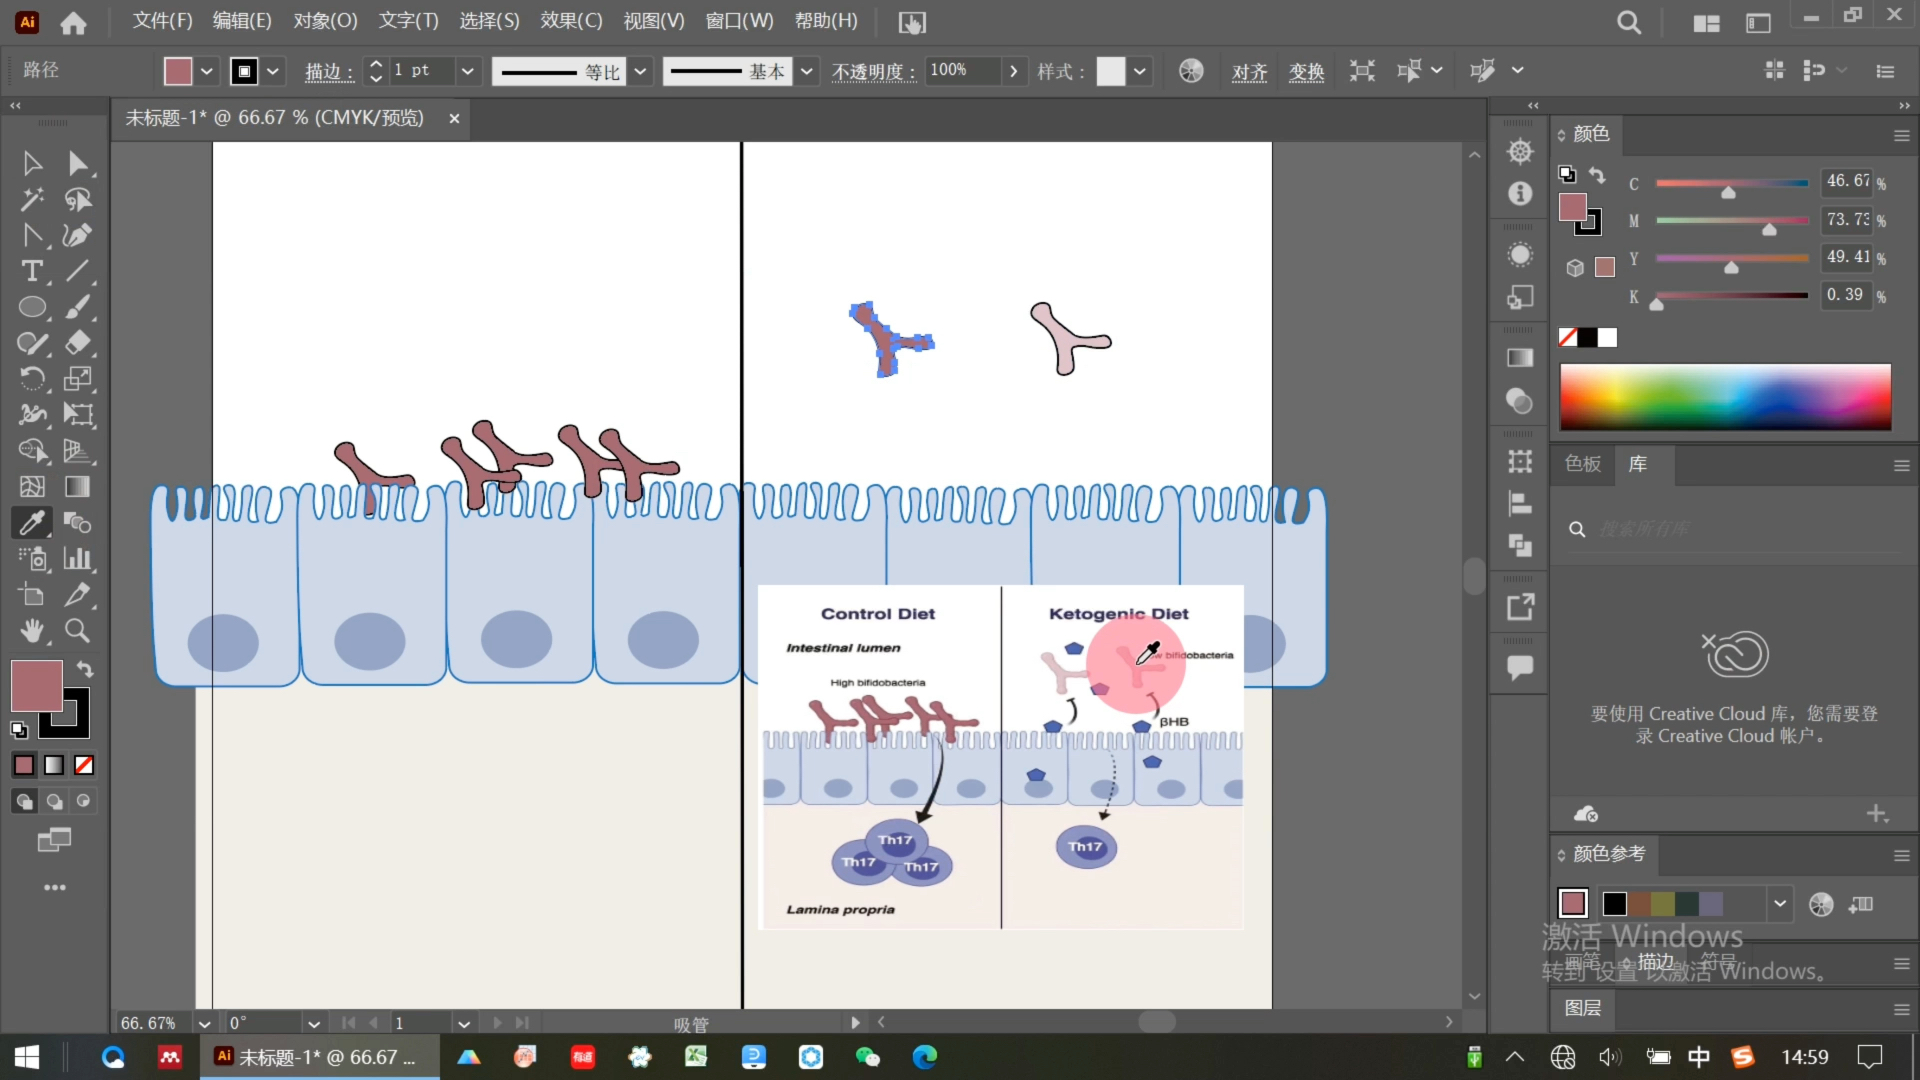Open the Edit Toolbar three-dots button

pyautogui.click(x=55, y=888)
